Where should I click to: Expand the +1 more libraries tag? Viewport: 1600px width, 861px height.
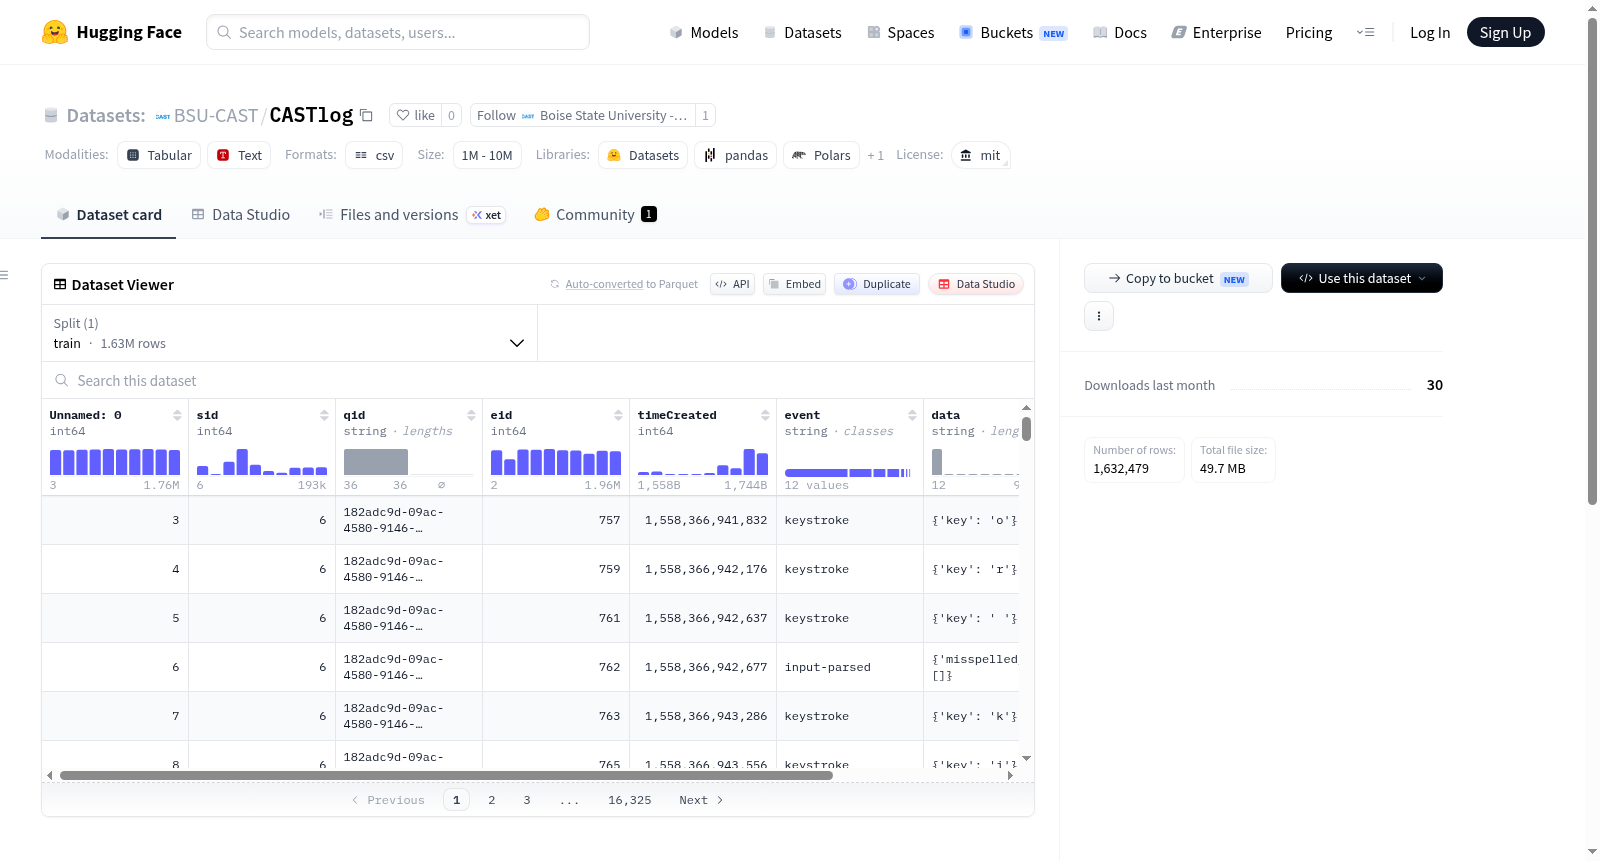(x=875, y=155)
